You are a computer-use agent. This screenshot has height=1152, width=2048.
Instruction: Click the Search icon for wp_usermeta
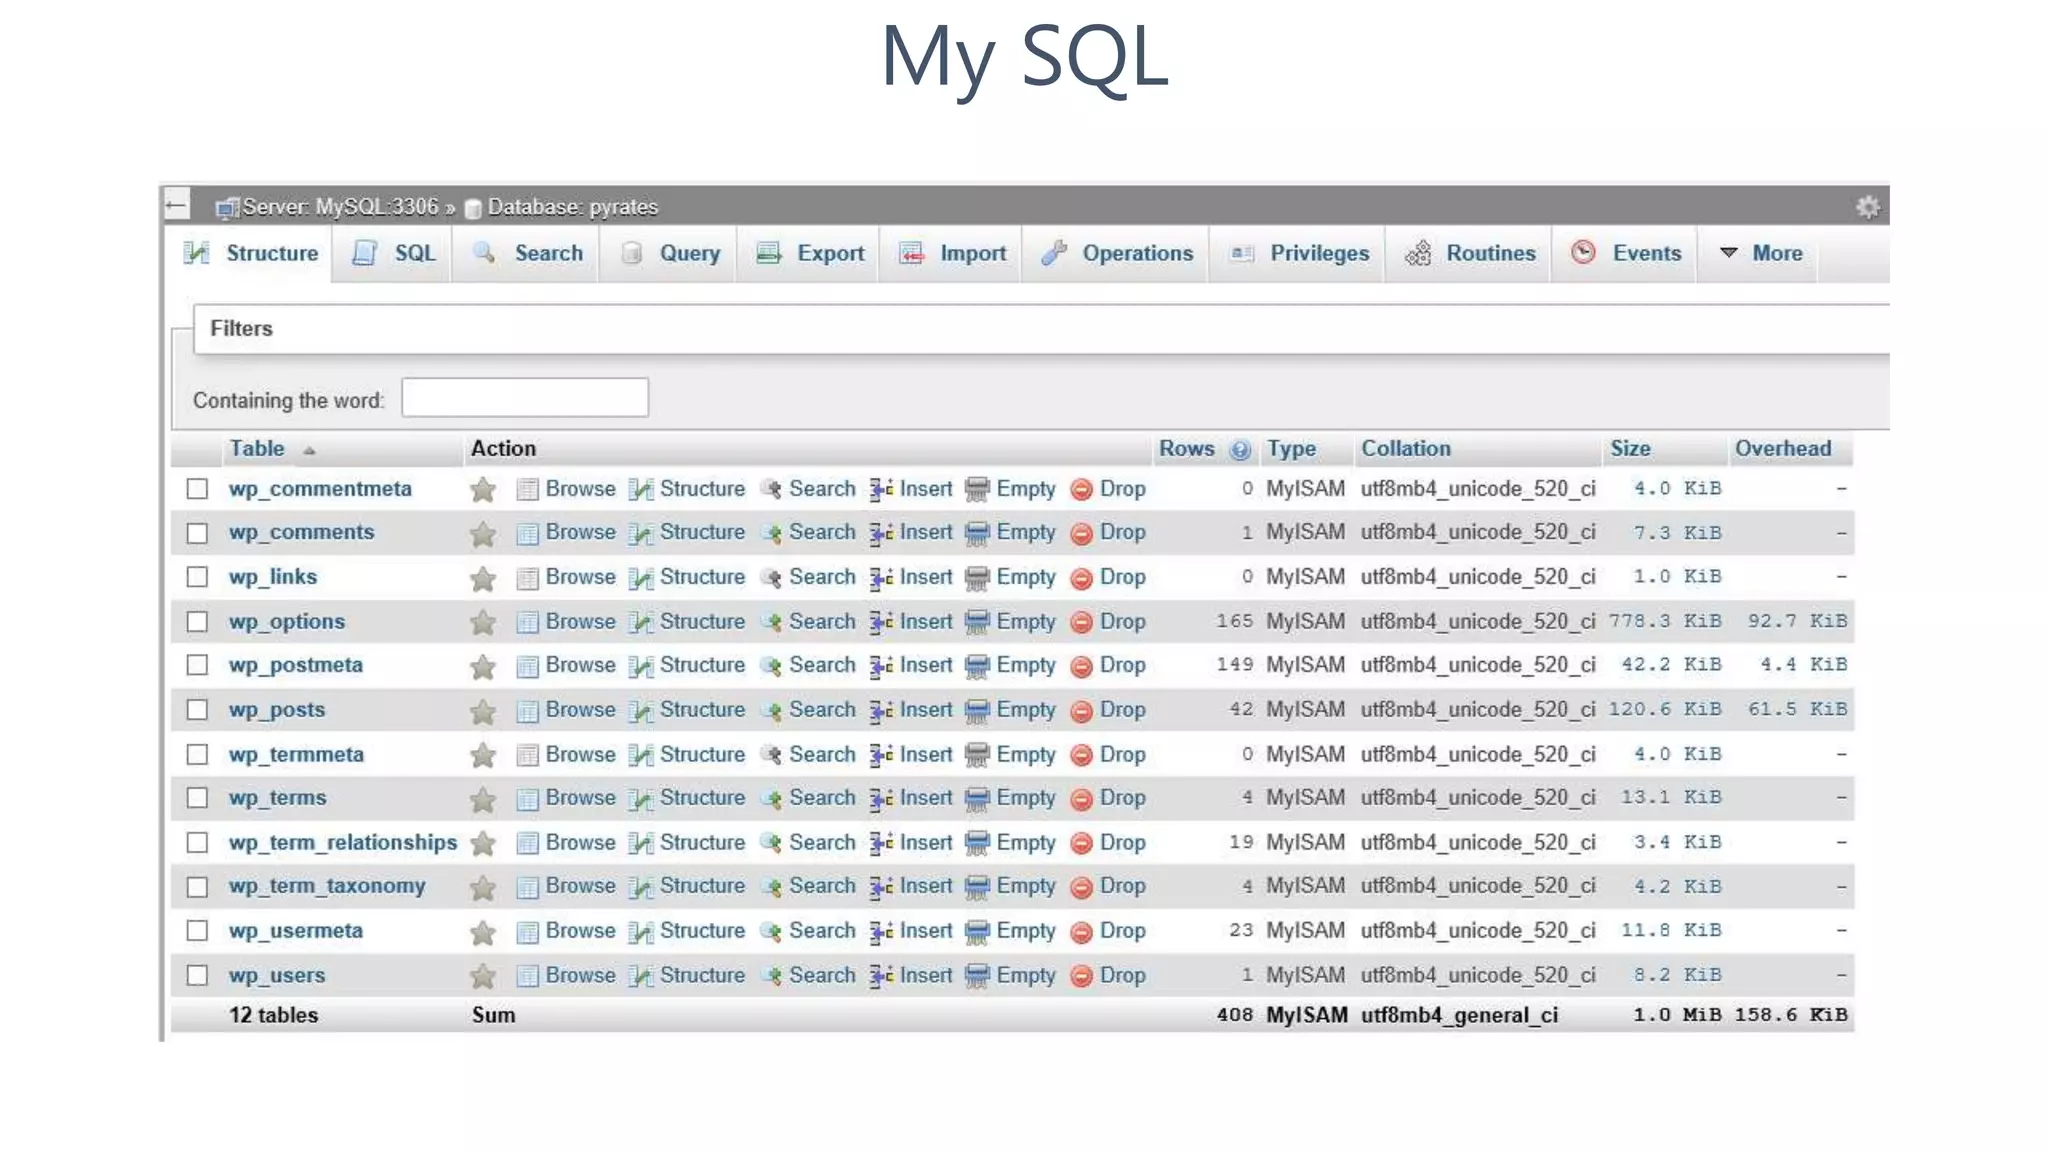tap(771, 931)
